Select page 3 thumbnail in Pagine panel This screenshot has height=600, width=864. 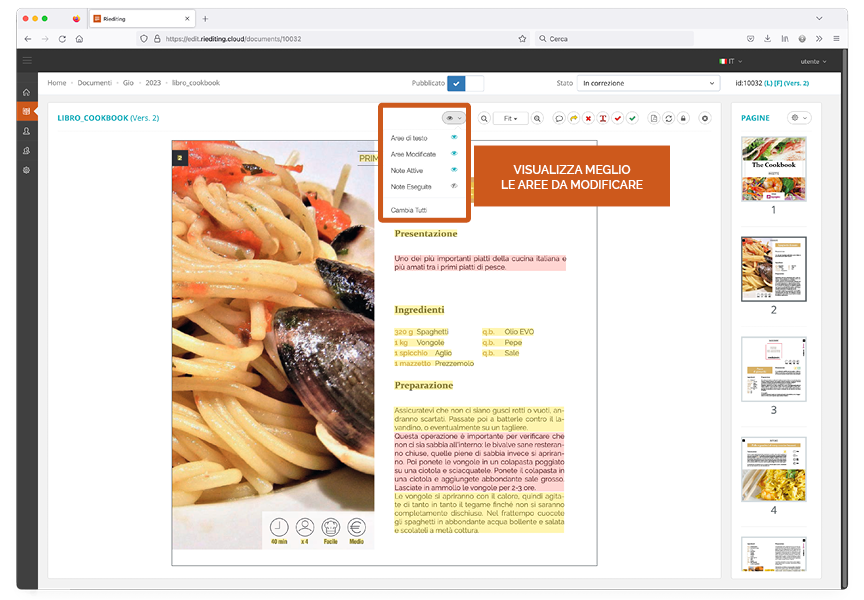point(773,369)
